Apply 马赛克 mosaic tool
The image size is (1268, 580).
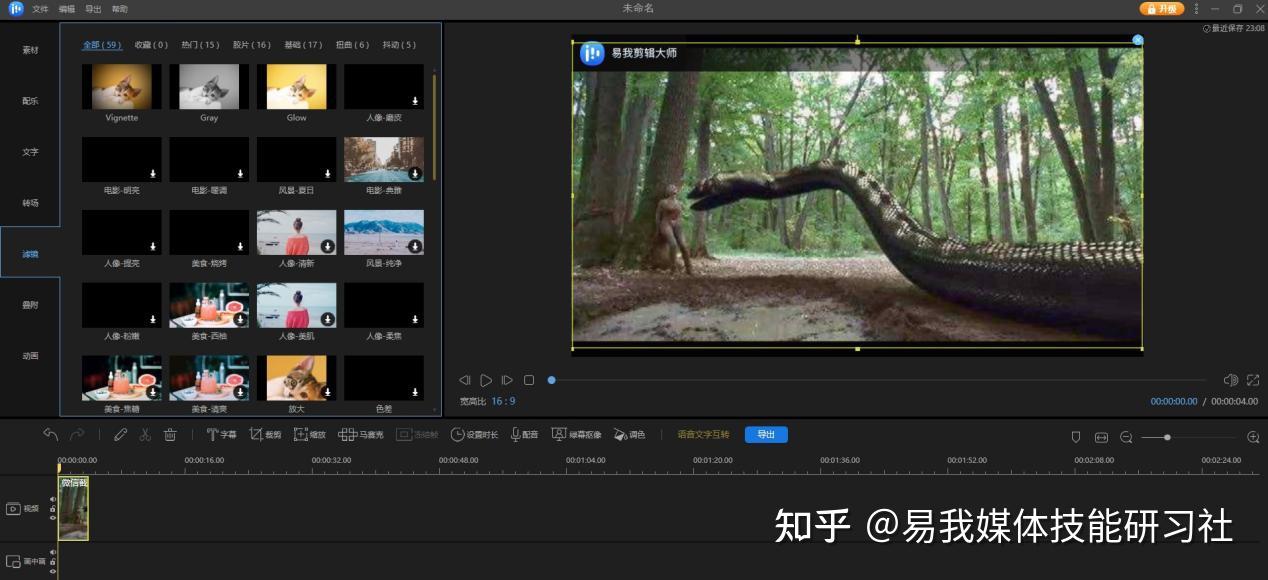click(361, 435)
